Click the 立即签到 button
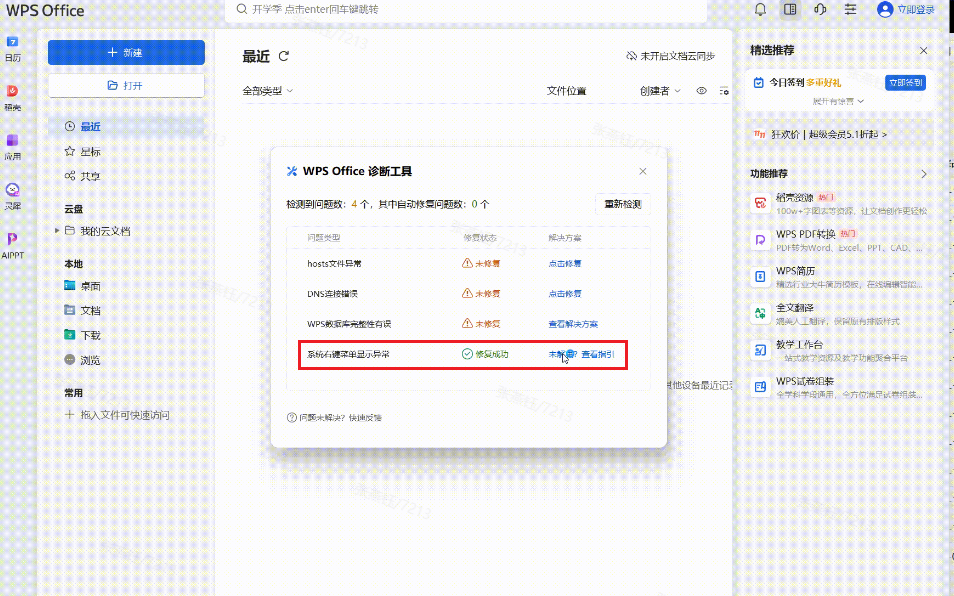 coord(905,83)
